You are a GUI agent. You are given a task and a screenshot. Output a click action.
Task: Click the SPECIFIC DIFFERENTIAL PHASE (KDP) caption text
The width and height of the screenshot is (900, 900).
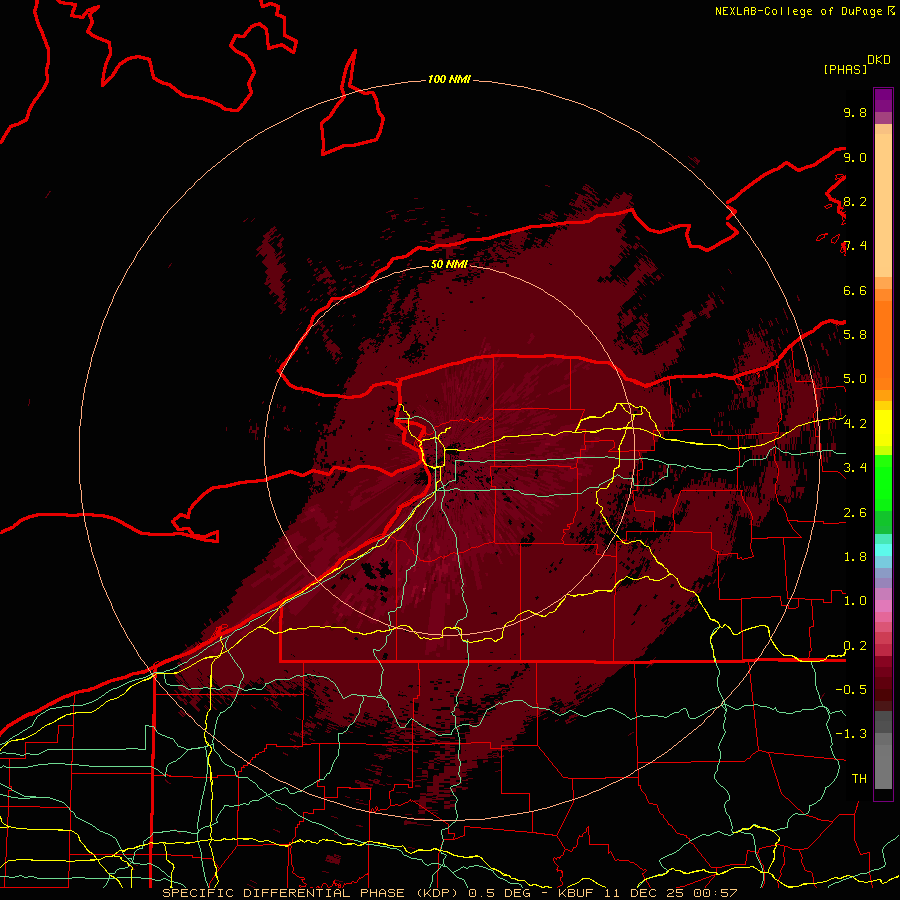click(x=312, y=893)
